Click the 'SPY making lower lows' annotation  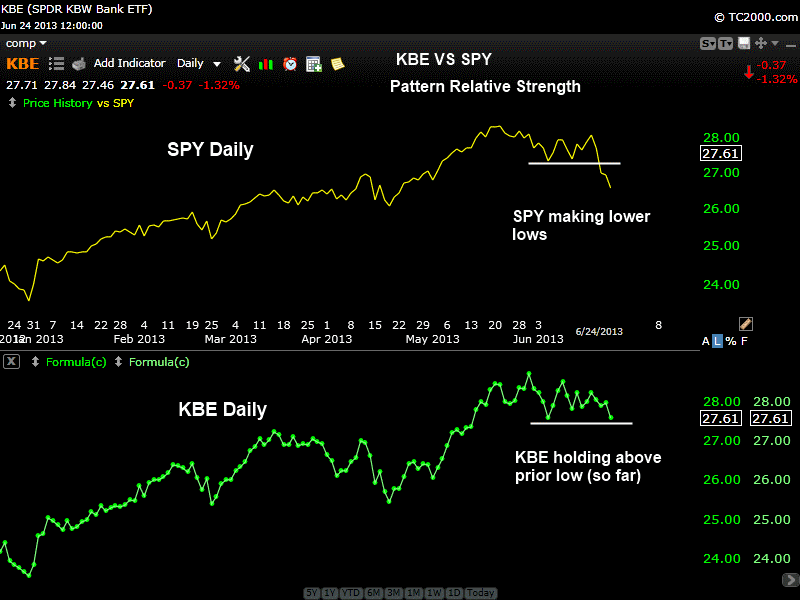pyautogui.click(x=581, y=225)
